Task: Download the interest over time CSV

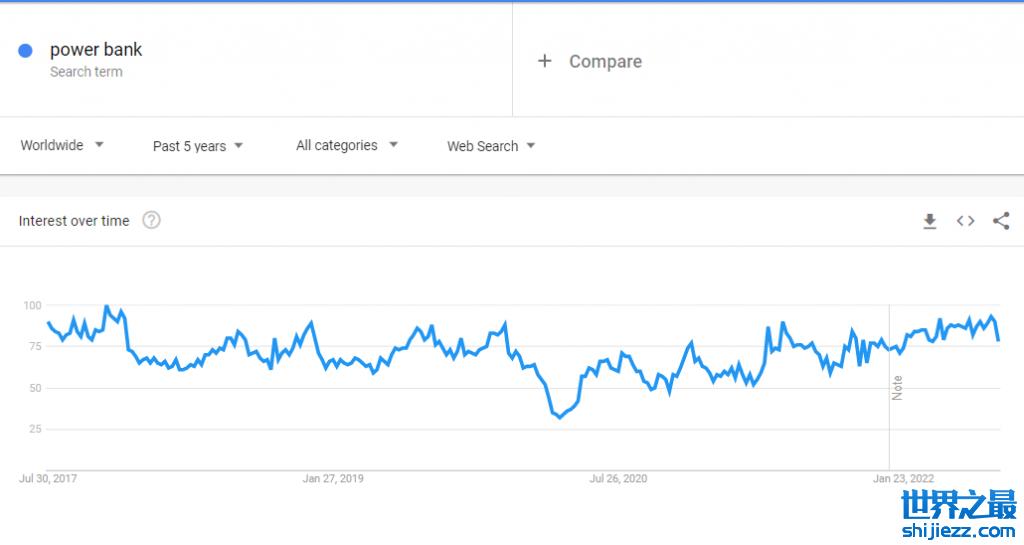Action: [x=929, y=221]
